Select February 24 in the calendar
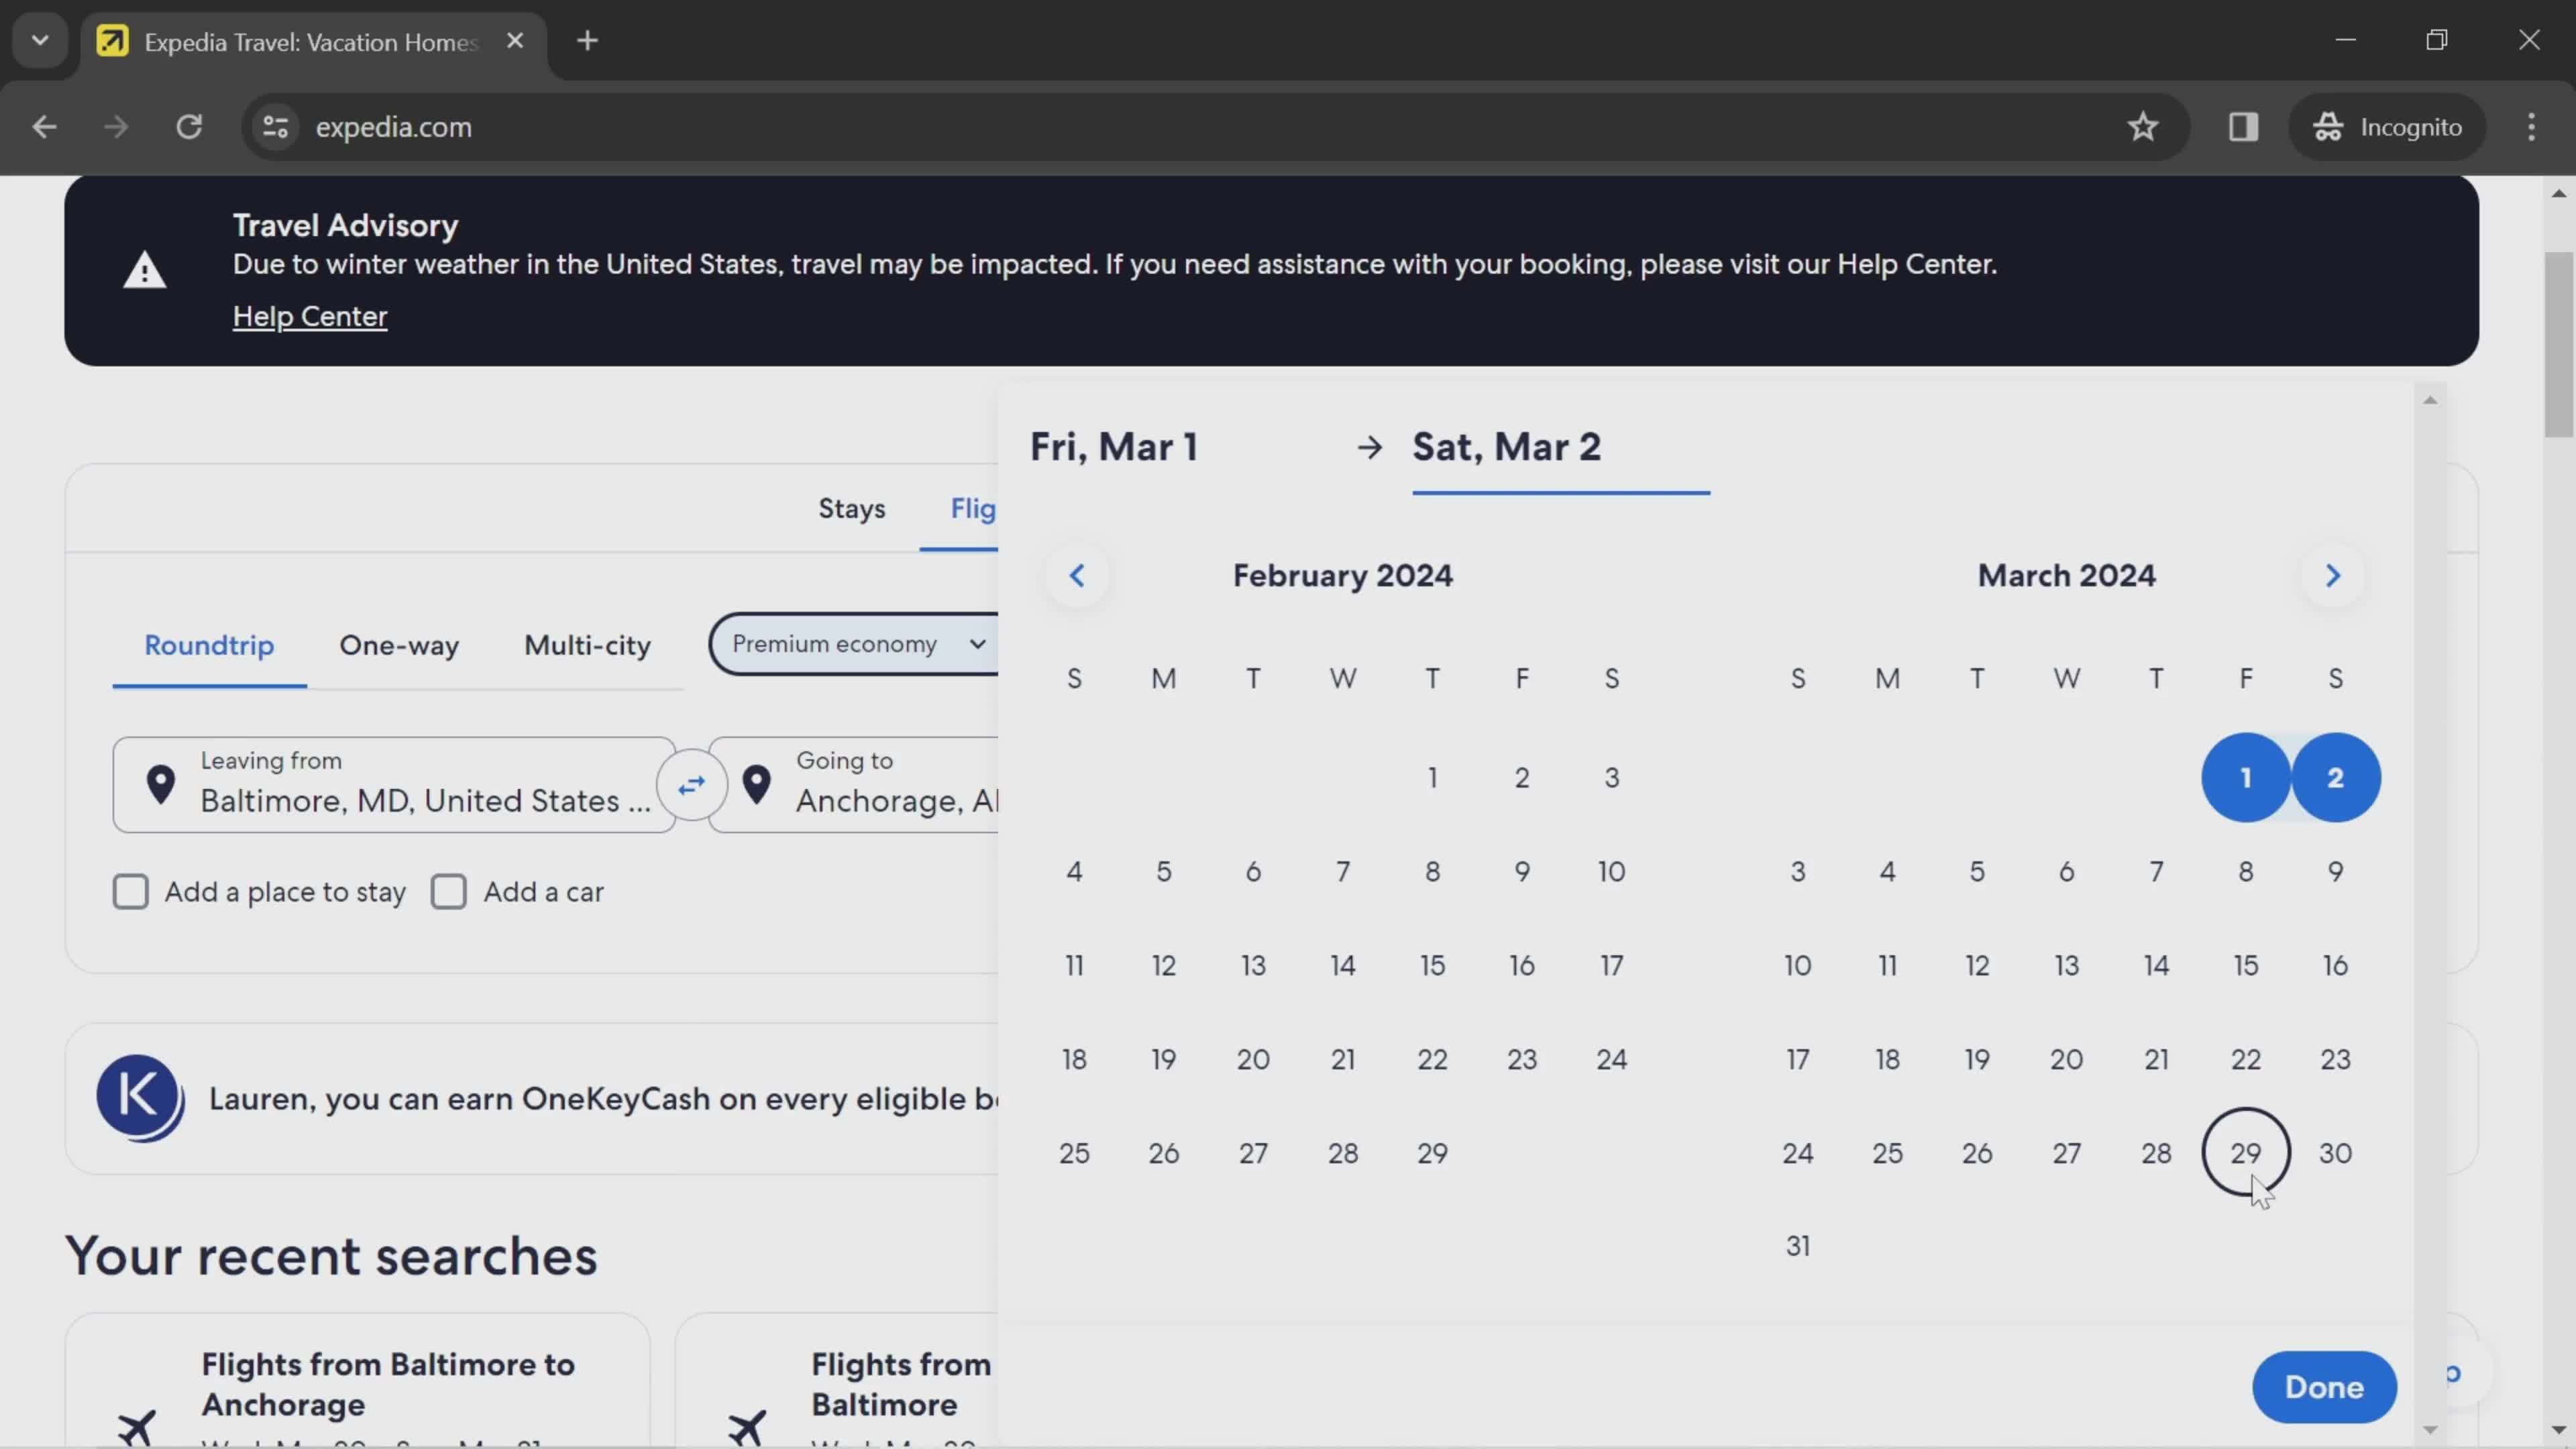Image resolution: width=2576 pixels, height=1449 pixels. [x=1612, y=1059]
